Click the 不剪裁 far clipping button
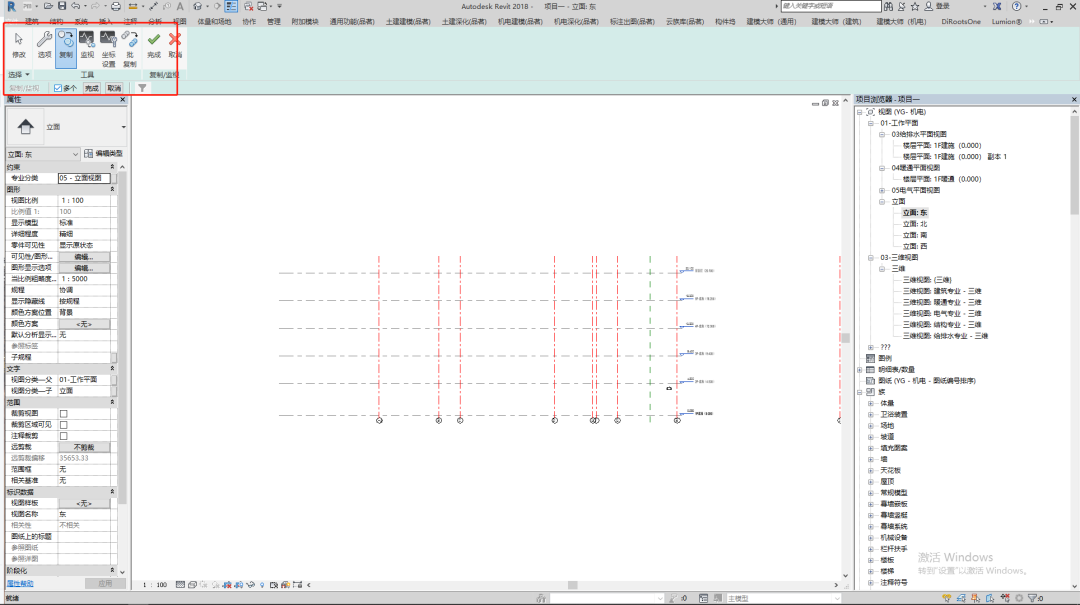Image resolution: width=1080 pixels, height=605 pixels. (x=84, y=447)
